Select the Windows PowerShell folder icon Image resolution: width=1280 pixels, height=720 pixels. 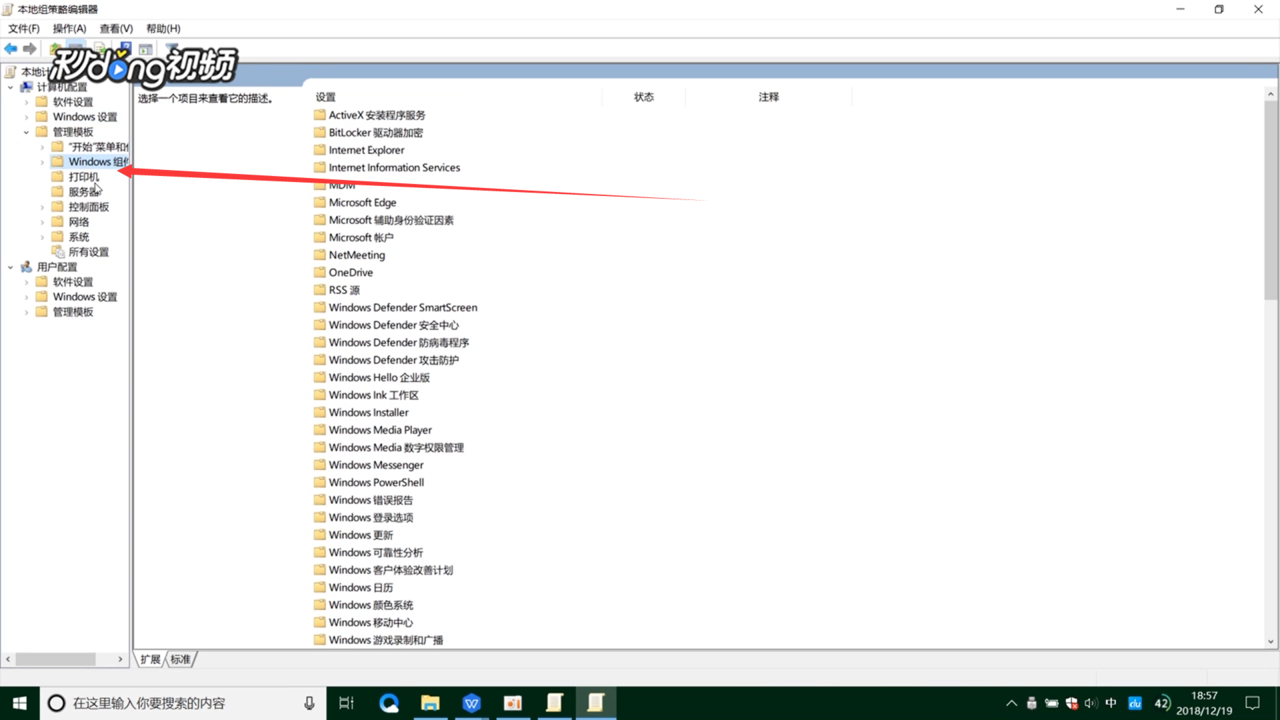tap(320, 482)
